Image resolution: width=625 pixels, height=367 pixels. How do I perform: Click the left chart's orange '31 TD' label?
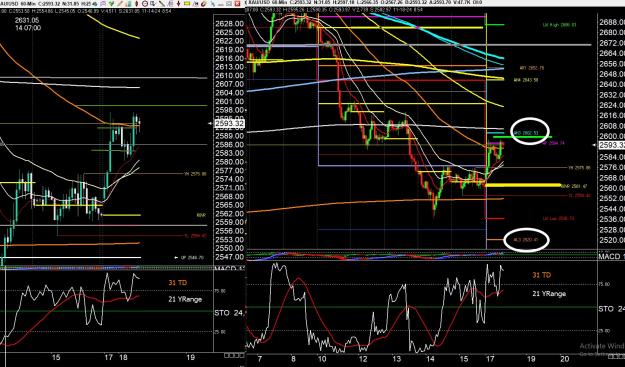(177, 283)
